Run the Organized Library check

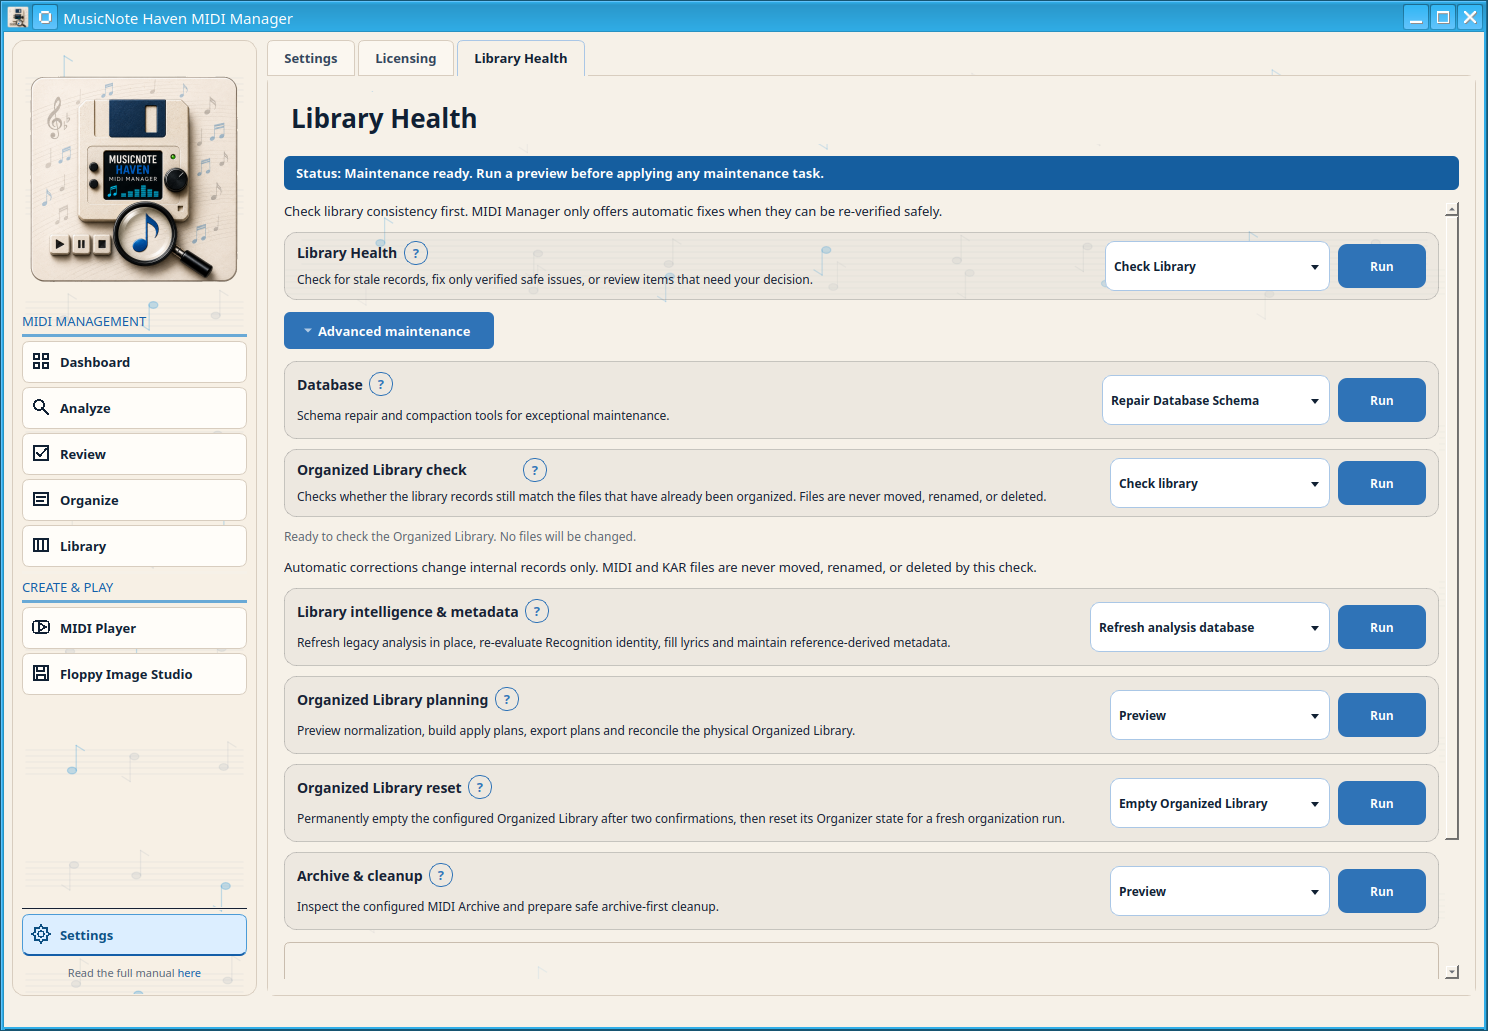(1382, 483)
